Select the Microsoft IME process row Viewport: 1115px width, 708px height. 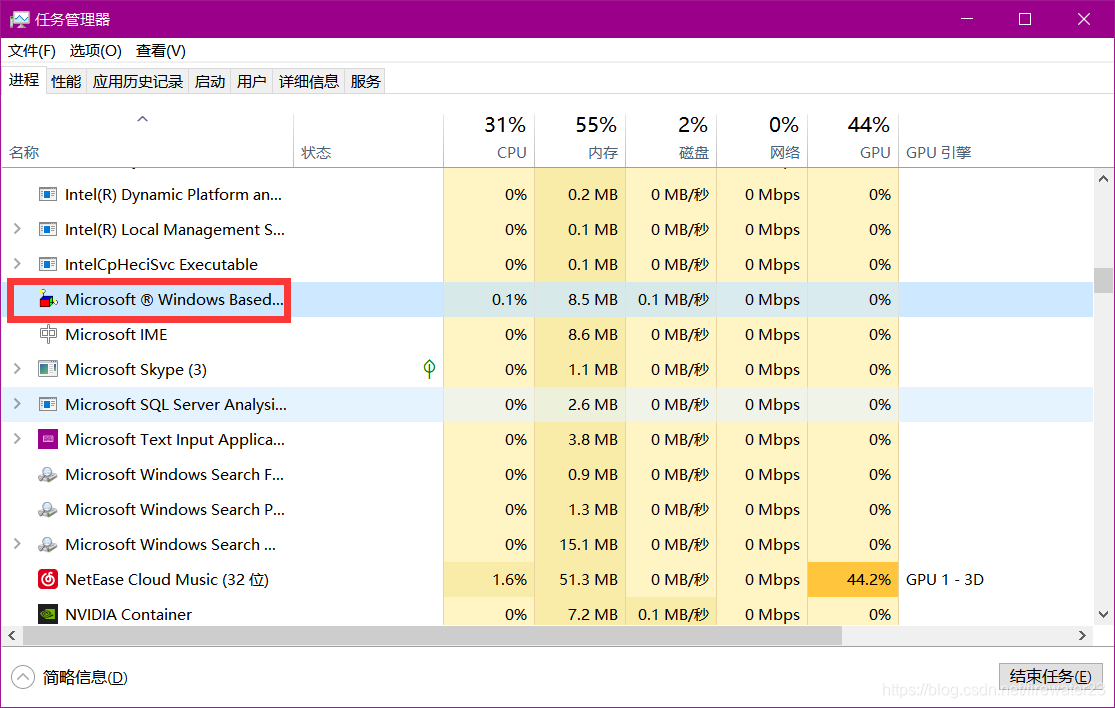click(x=548, y=334)
